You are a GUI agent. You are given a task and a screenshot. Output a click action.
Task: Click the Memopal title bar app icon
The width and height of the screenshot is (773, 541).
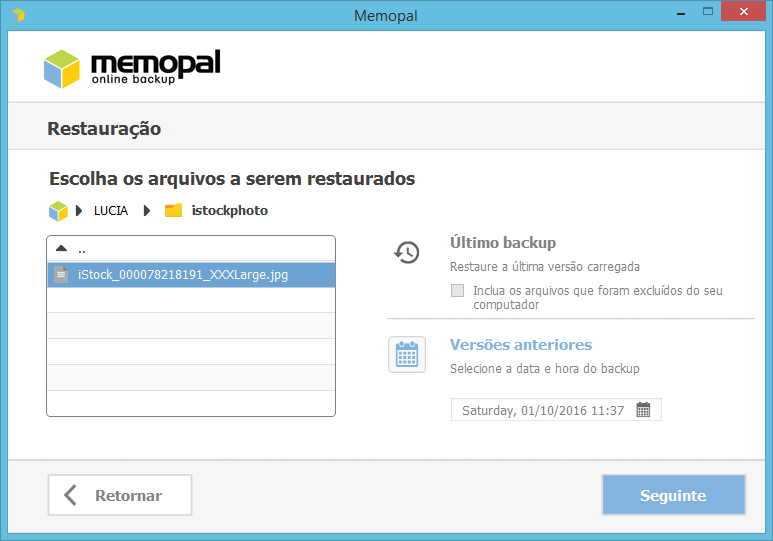18,15
